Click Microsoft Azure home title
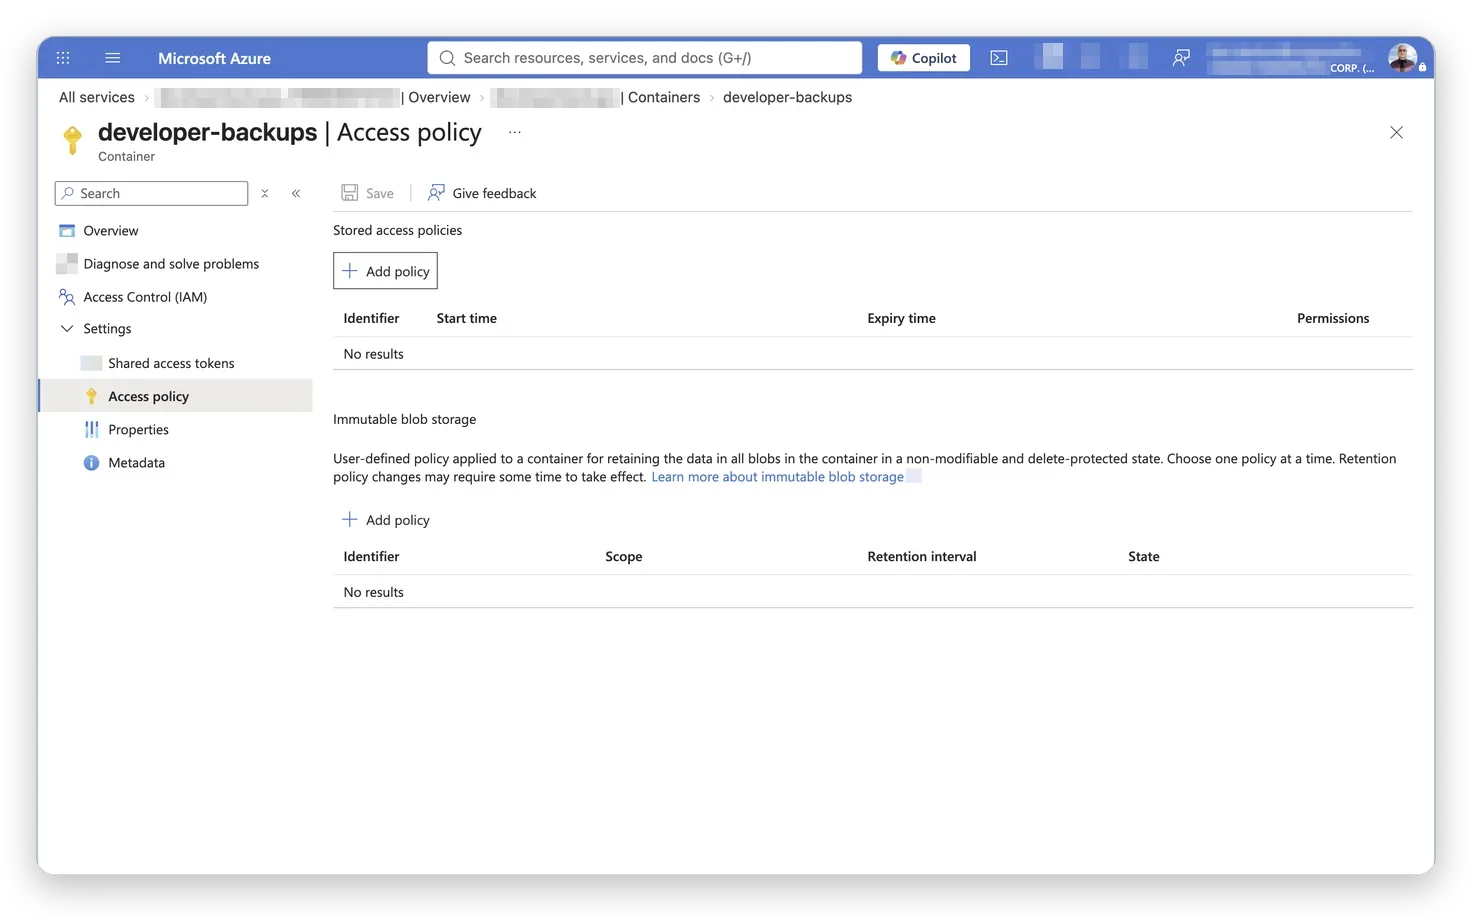This screenshot has width=1472, height=919. tap(214, 58)
